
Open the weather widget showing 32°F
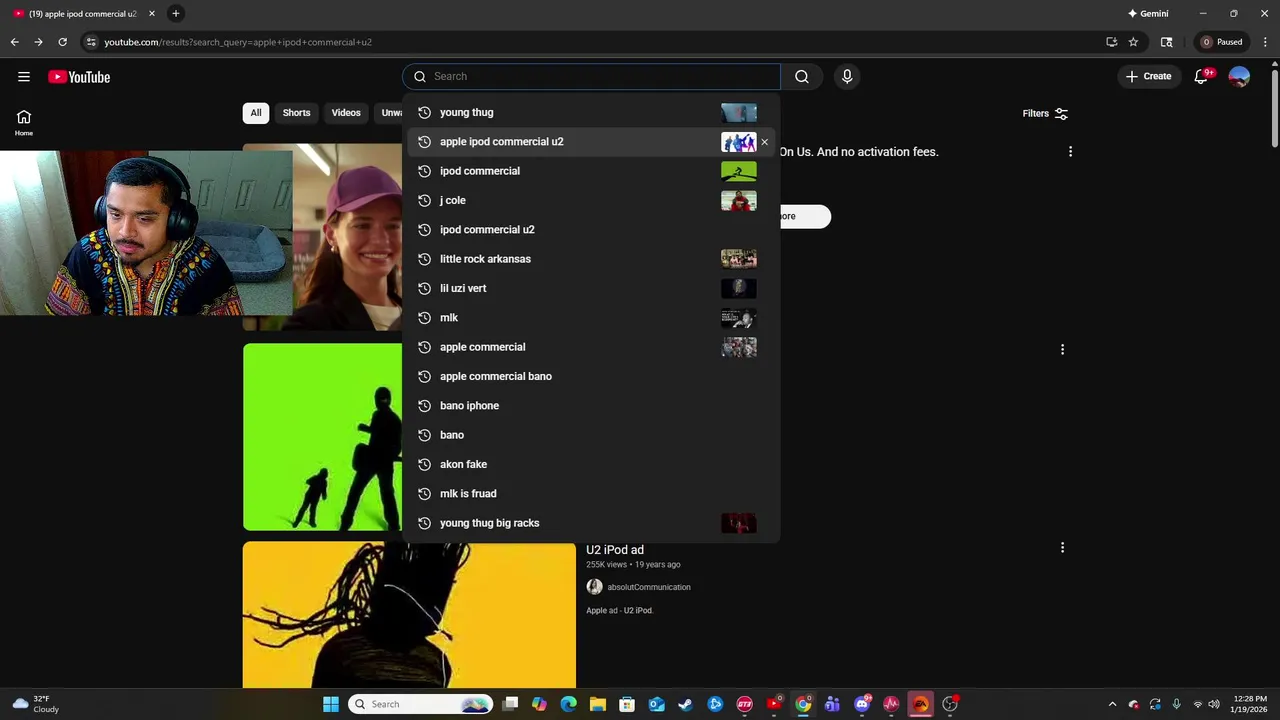pos(36,704)
